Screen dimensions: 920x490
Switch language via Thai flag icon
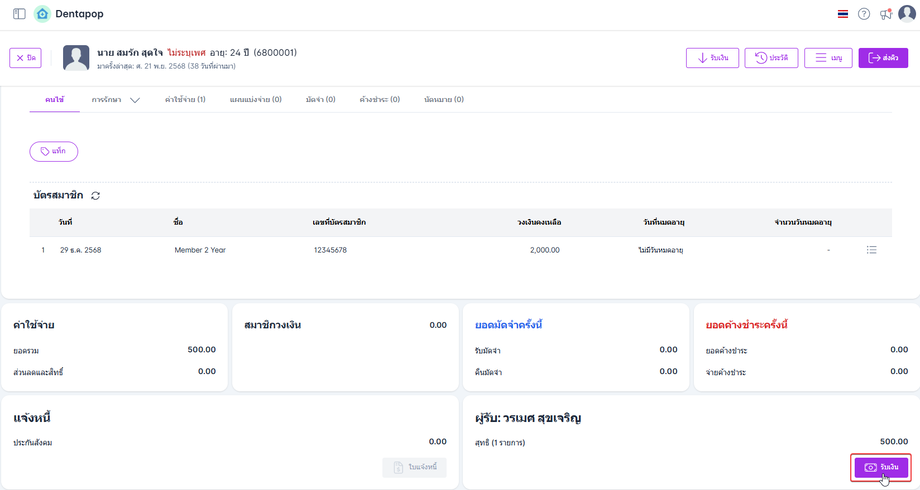pos(843,14)
